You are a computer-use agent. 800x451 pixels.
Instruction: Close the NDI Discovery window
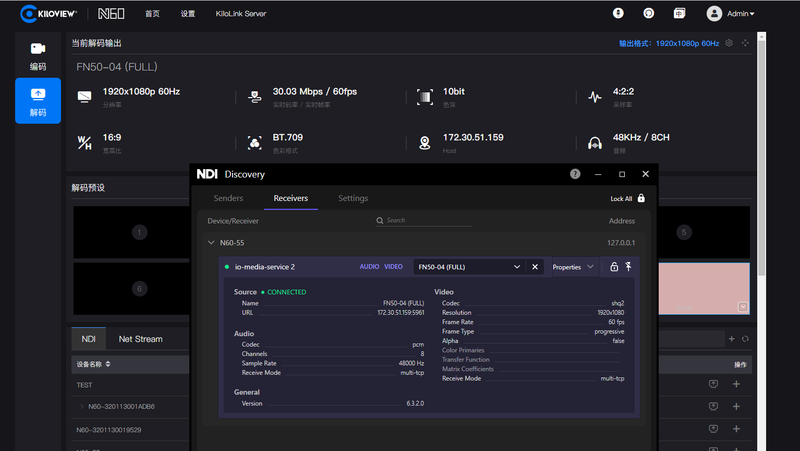point(645,174)
